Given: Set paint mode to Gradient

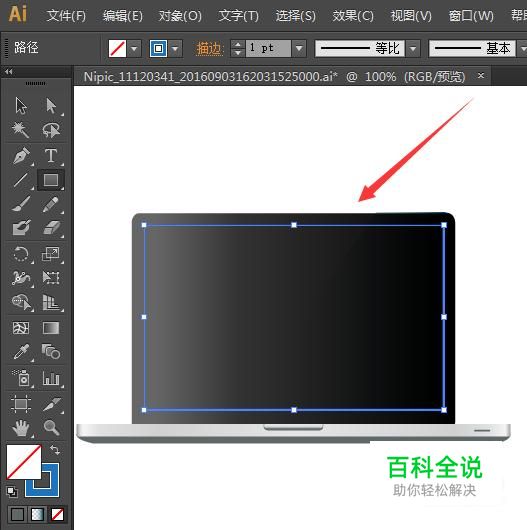Looking at the screenshot, I should pos(37,515).
